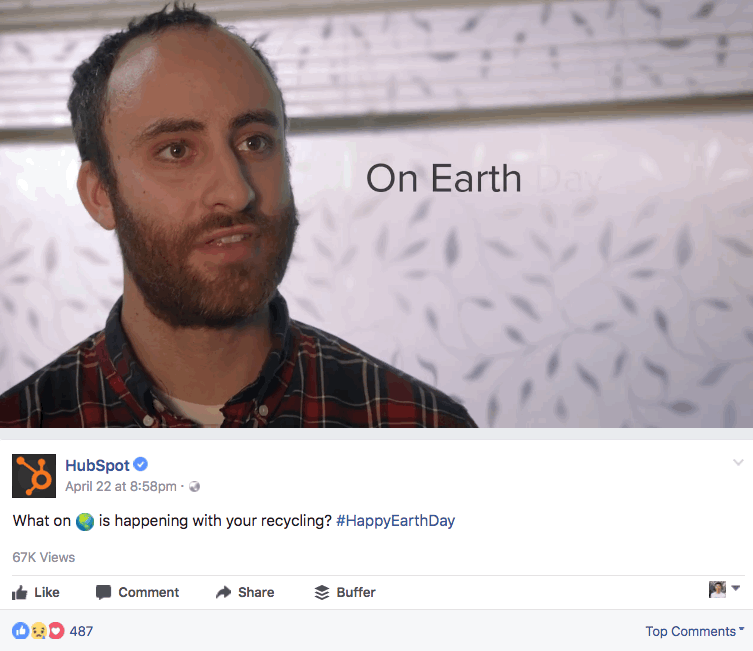Open the post options chevron menu
The width and height of the screenshot is (753, 651).
point(738,462)
